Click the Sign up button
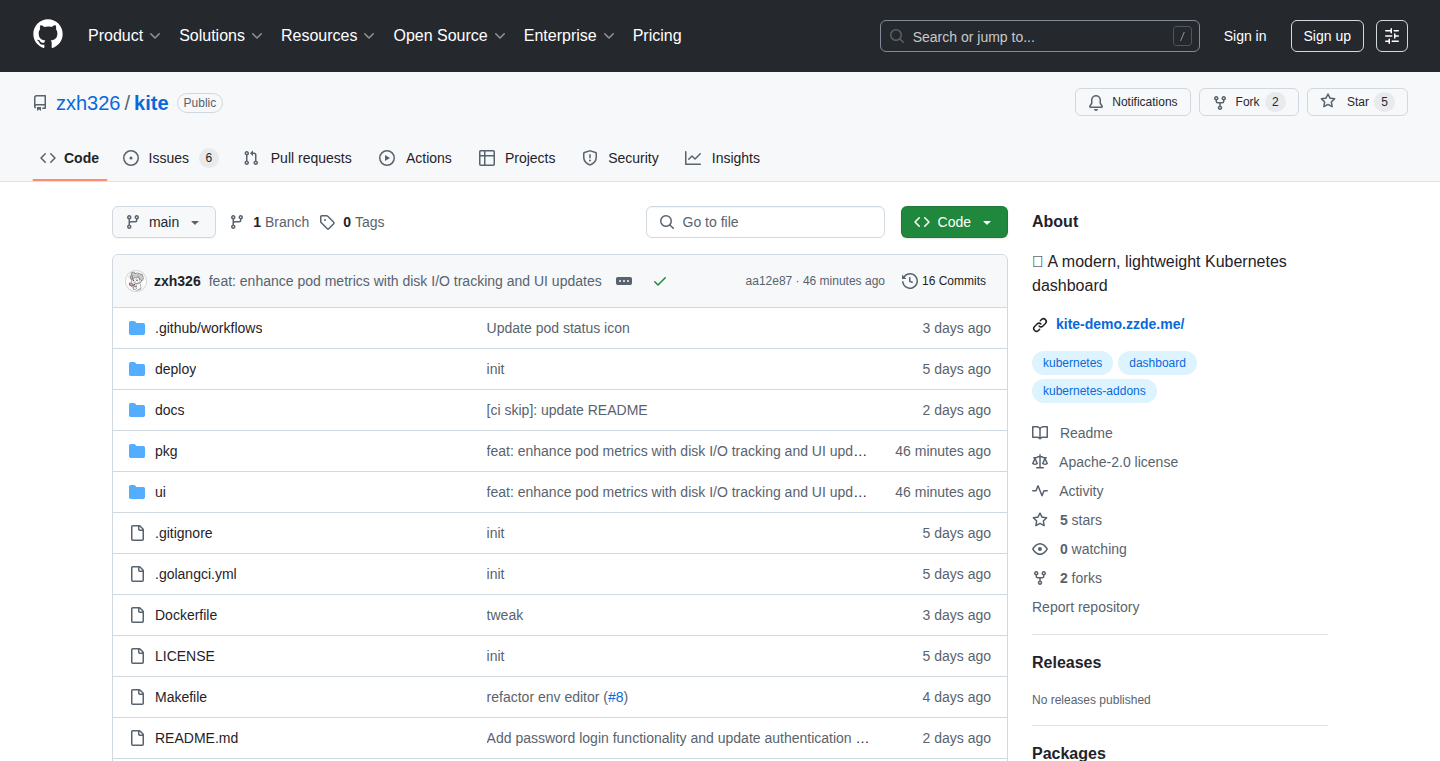1440x761 pixels. pos(1327,36)
